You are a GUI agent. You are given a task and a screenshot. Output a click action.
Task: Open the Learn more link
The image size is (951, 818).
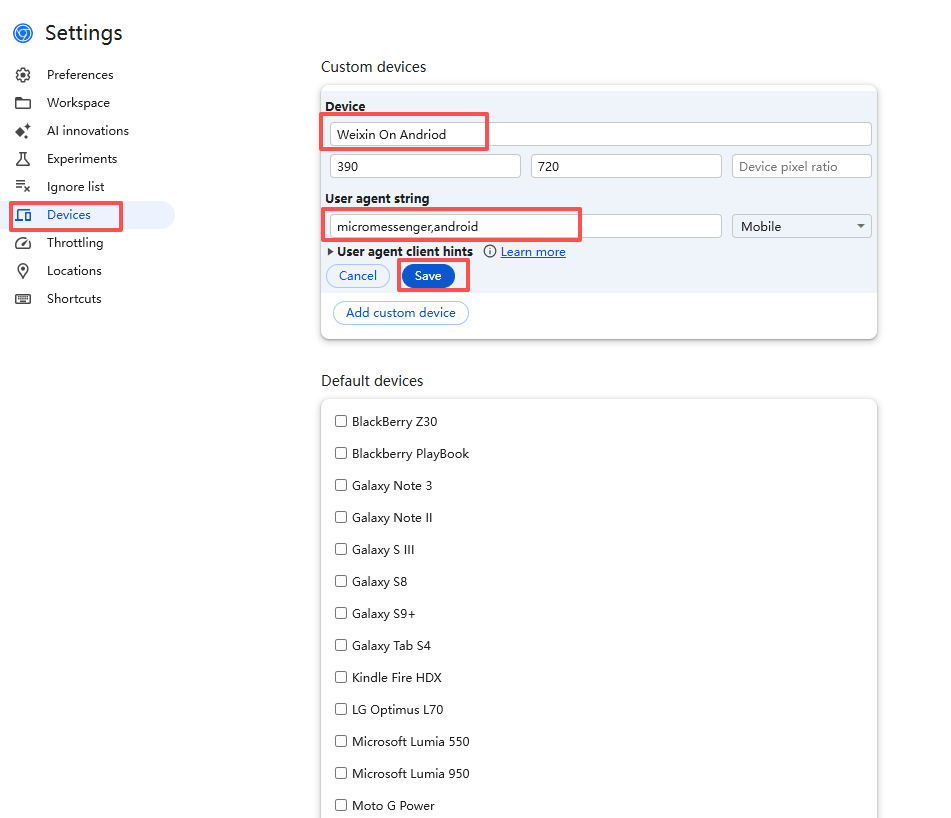[533, 252]
